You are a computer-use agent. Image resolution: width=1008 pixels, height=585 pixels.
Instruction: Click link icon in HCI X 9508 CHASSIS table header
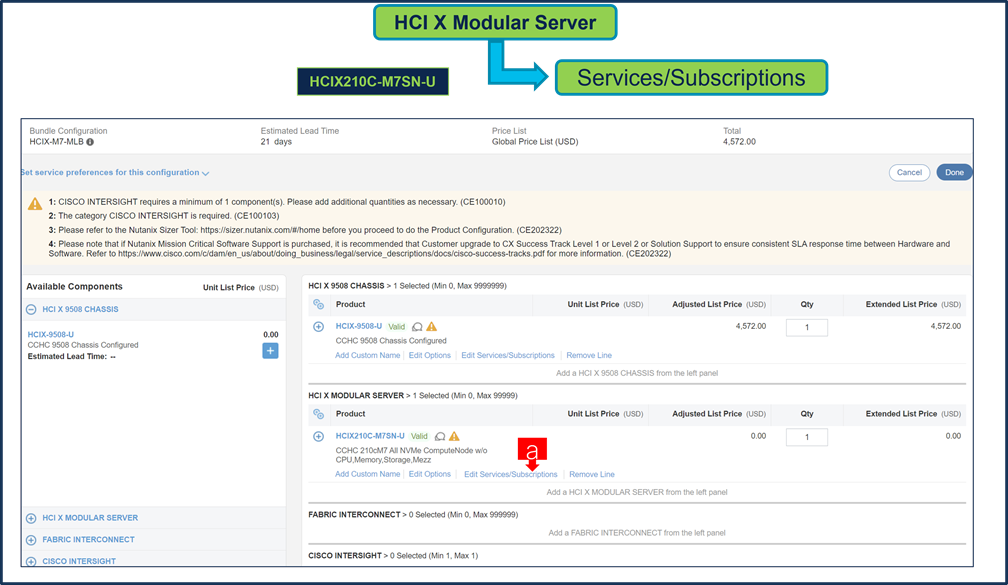pyautogui.click(x=318, y=304)
